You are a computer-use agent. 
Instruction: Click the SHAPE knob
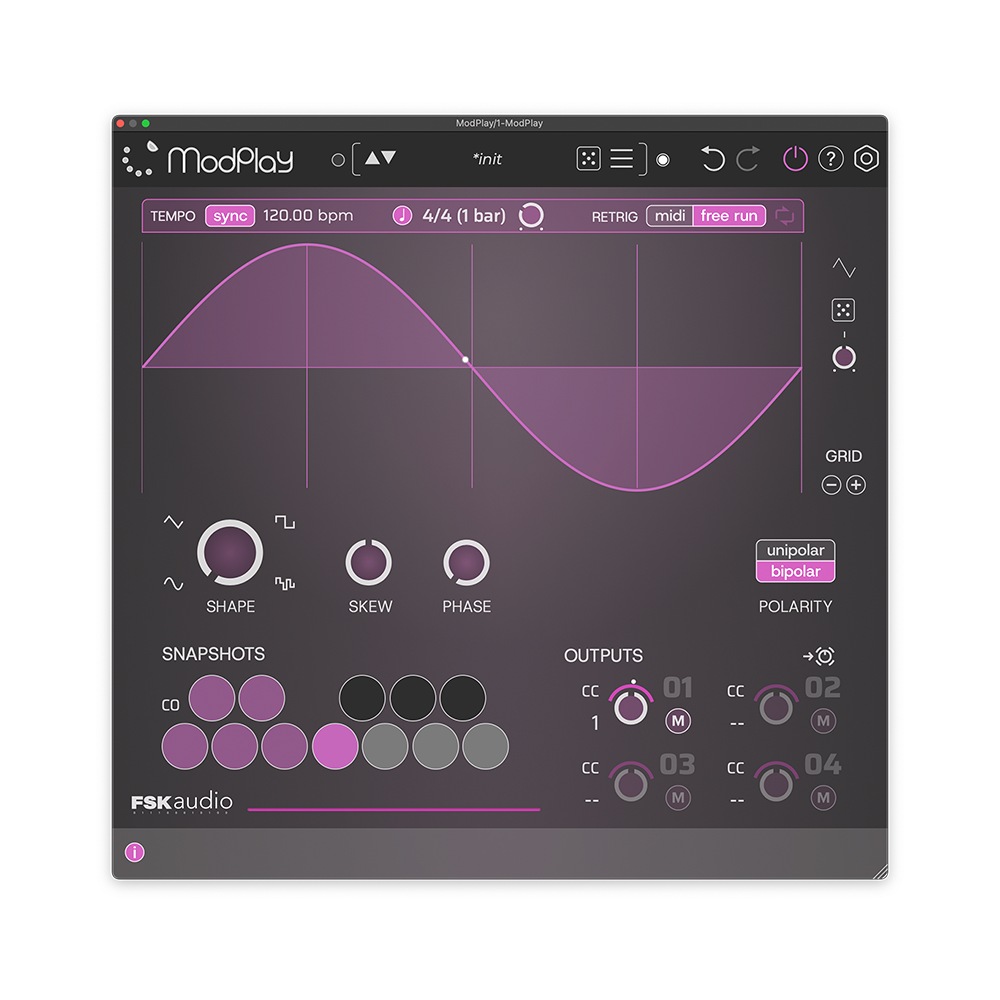click(230, 552)
